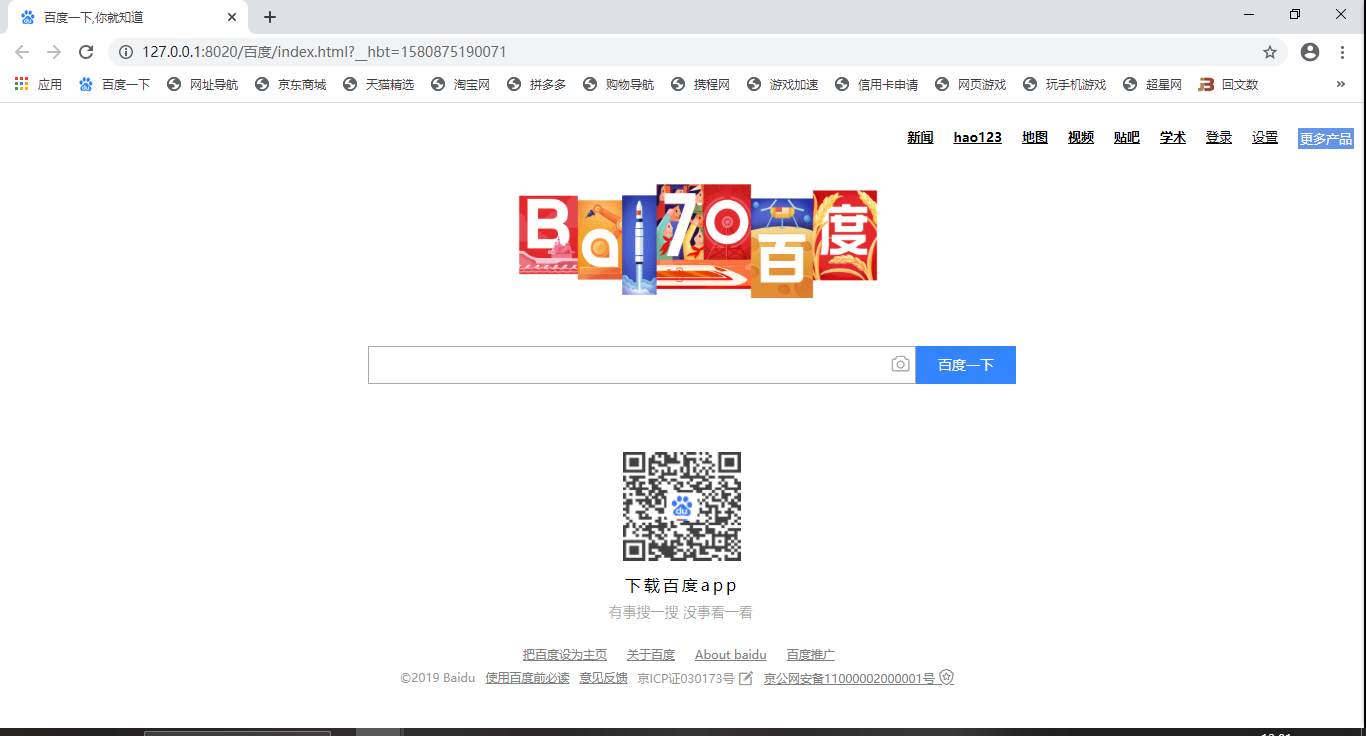Go forward to the next page
Viewport: 1366px width, 736px height.
click(x=54, y=52)
